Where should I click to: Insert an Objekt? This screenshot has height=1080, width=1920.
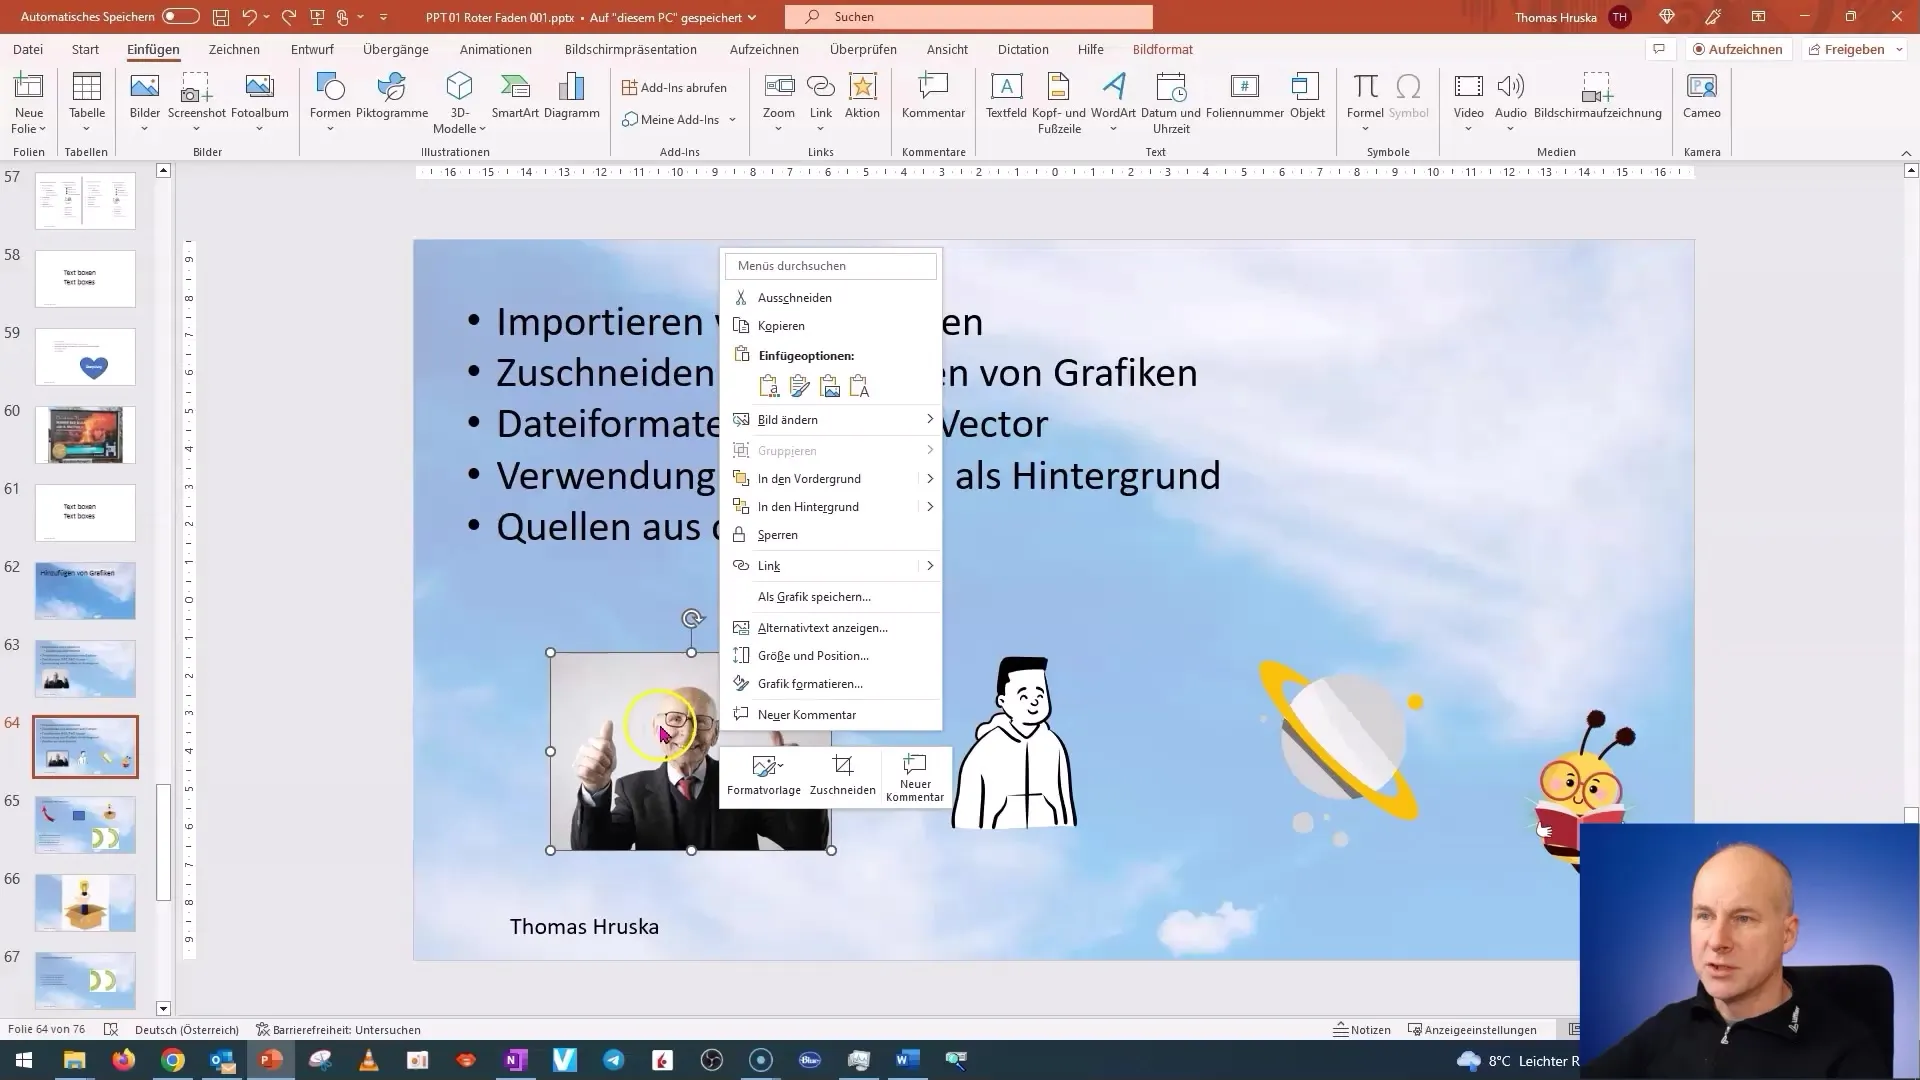point(1307,97)
